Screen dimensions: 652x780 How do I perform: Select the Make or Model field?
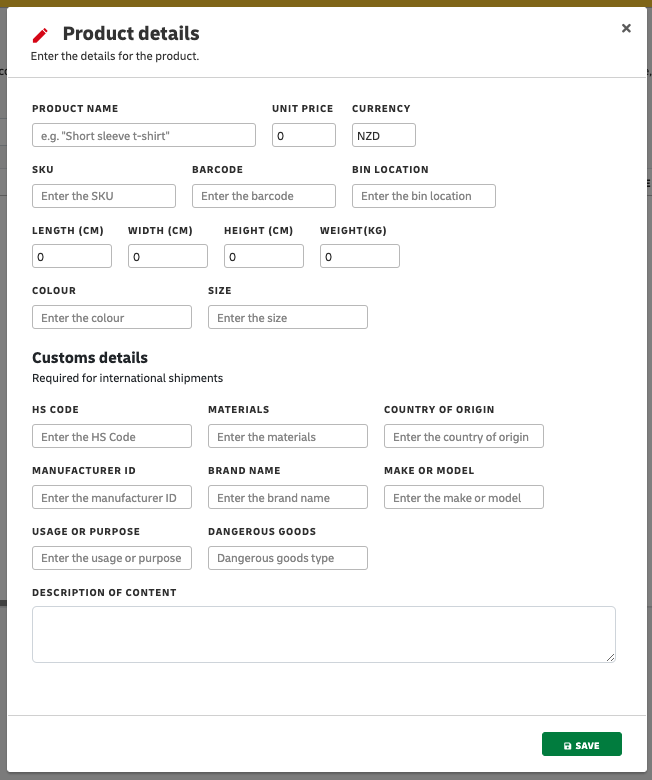pos(464,497)
